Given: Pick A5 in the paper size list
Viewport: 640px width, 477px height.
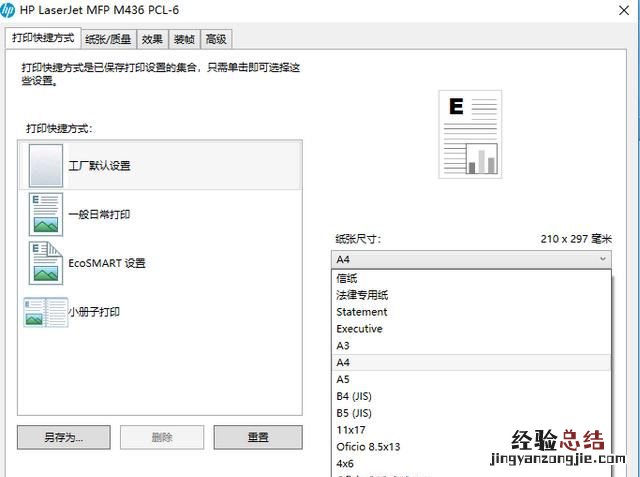Looking at the screenshot, I should tap(471, 379).
